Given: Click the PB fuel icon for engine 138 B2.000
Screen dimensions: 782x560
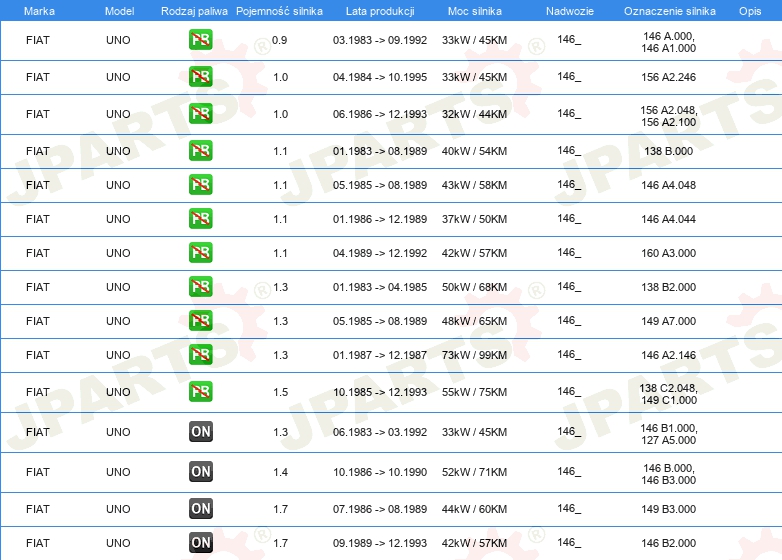Looking at the screenshot, I should coord(200,287).
